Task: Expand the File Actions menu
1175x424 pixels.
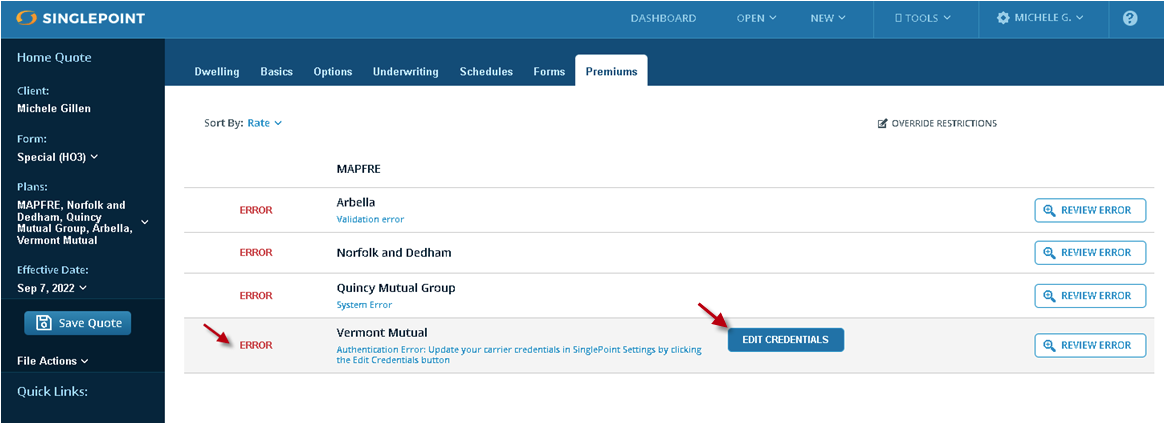Action: pyautogui.click(x=53, y=361)
